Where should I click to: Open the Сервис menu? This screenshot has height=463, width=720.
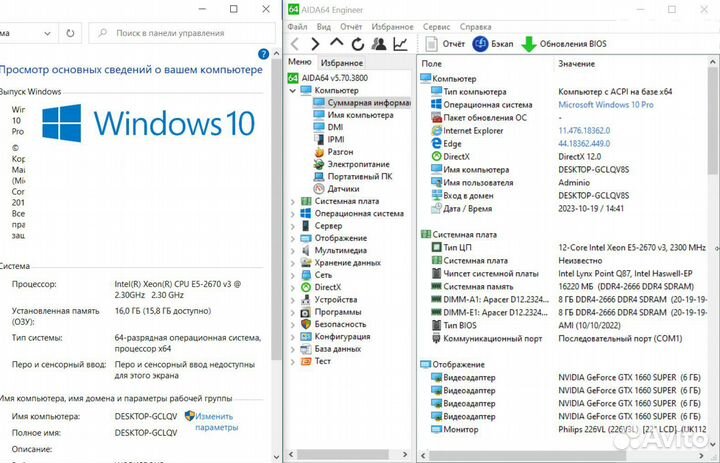(437, 27)
